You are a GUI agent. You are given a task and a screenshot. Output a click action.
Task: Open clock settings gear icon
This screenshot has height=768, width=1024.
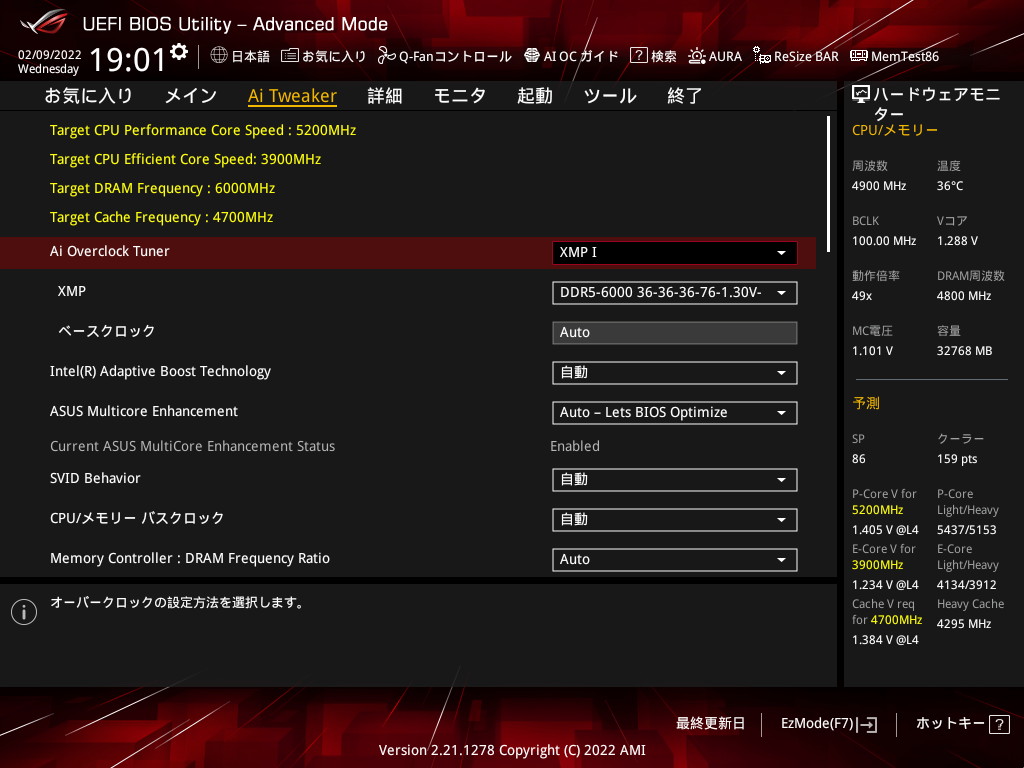pos(179,51)
